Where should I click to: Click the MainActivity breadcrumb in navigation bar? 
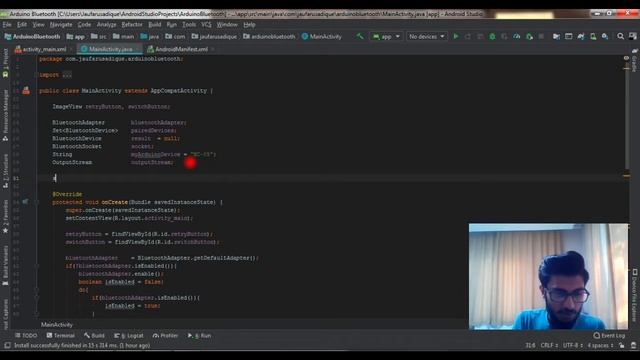(322, 37)
